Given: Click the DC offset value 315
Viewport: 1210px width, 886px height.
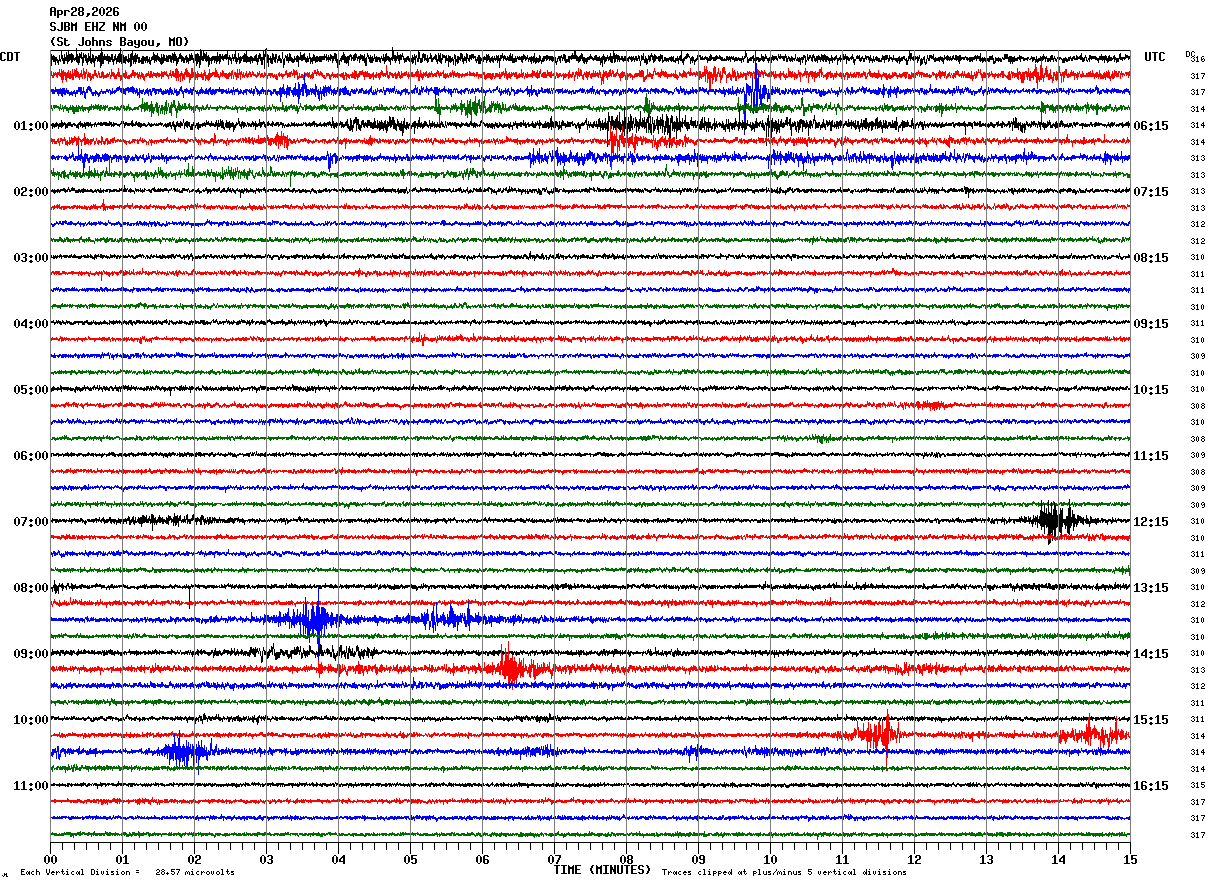Looking at the screenshot, I should [x=1197, y=786].
